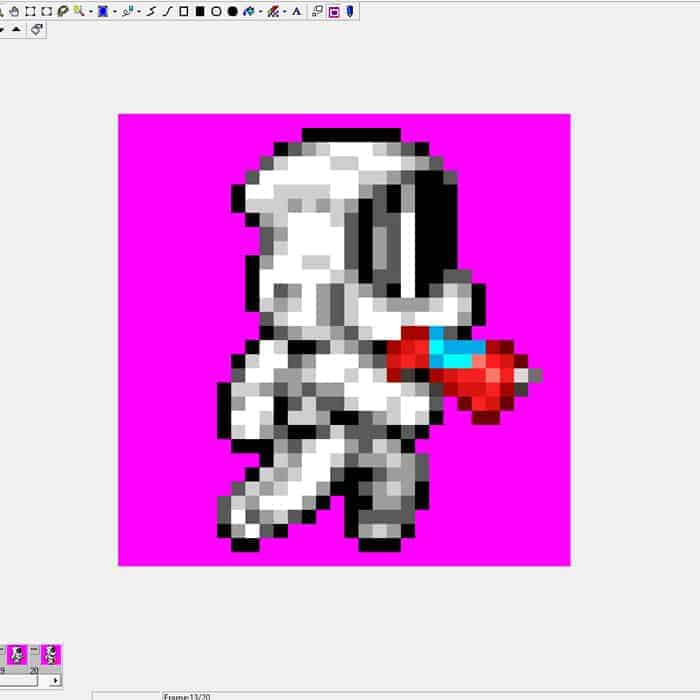
Task: Open the eraser options dropdown
Action: (x=285, y=12)
